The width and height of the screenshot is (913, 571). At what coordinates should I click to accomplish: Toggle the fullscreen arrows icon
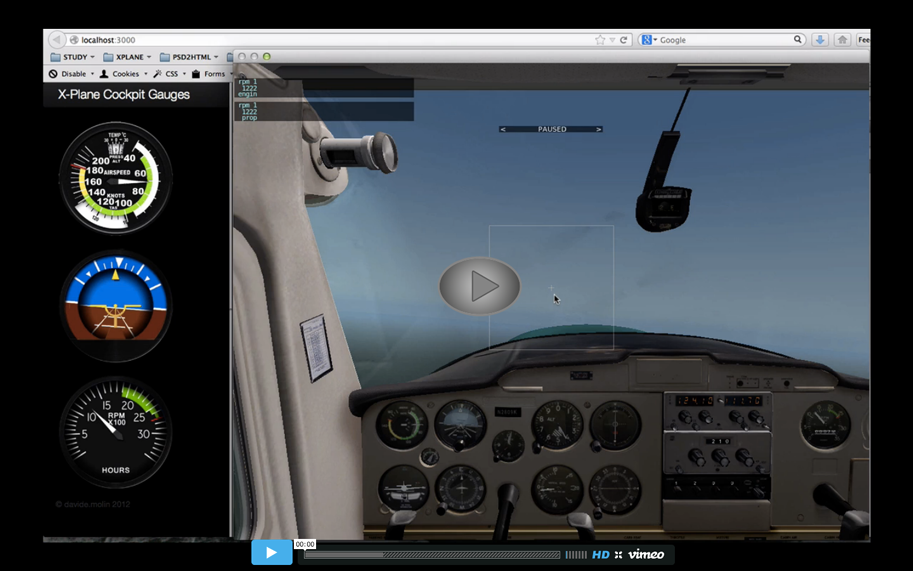[x=618, y=555]
